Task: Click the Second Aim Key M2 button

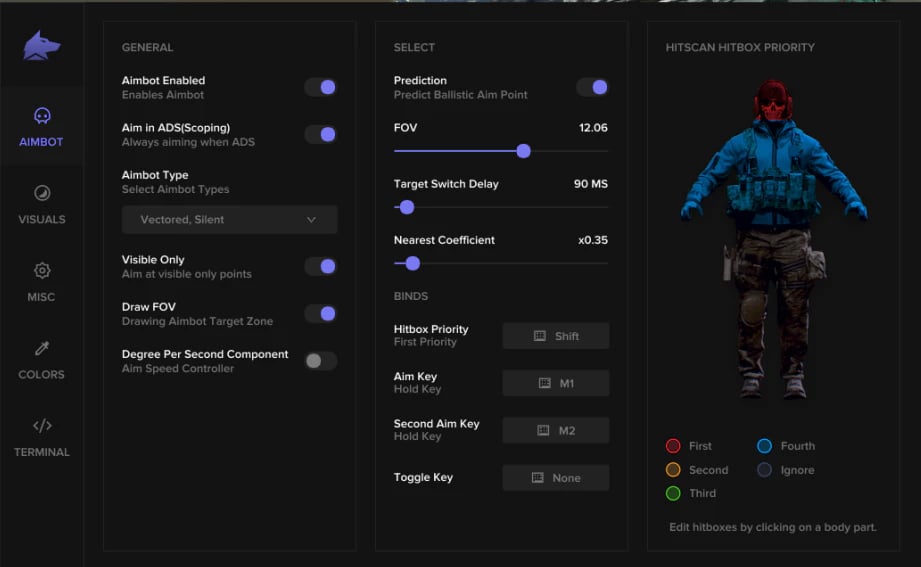Action: coord(556,431)
